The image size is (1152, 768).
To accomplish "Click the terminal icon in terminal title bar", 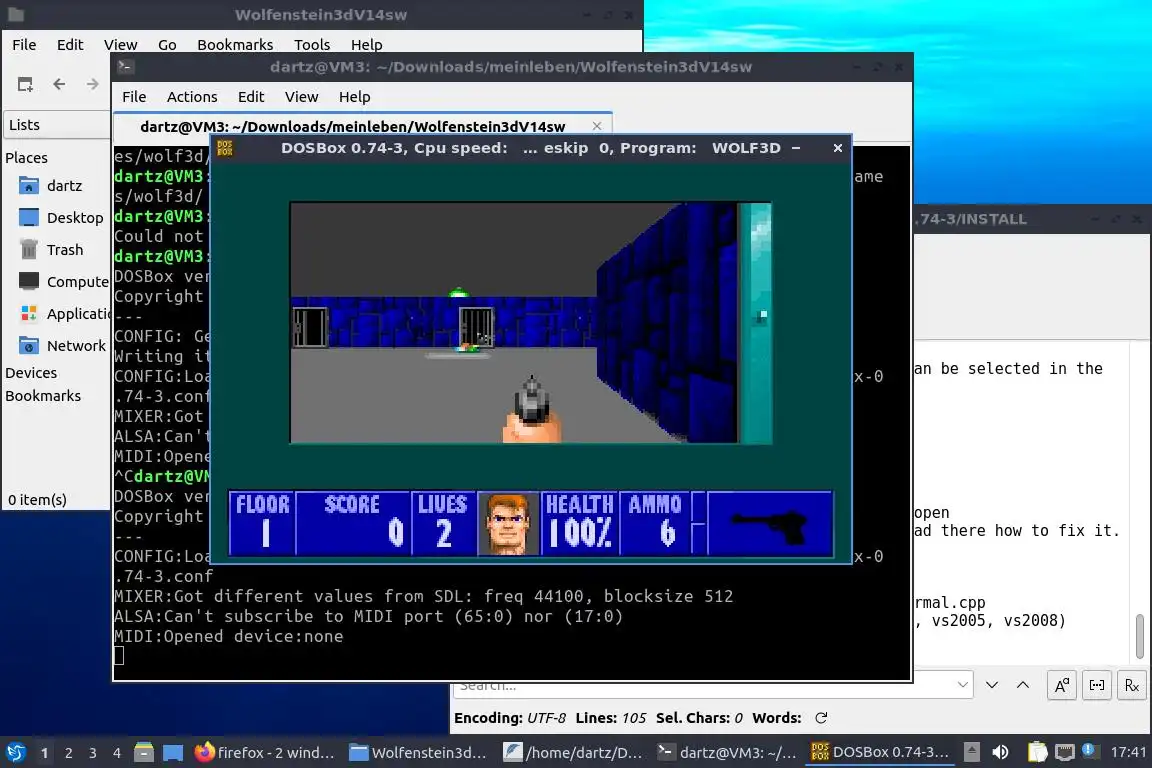I will click(125, 67).
